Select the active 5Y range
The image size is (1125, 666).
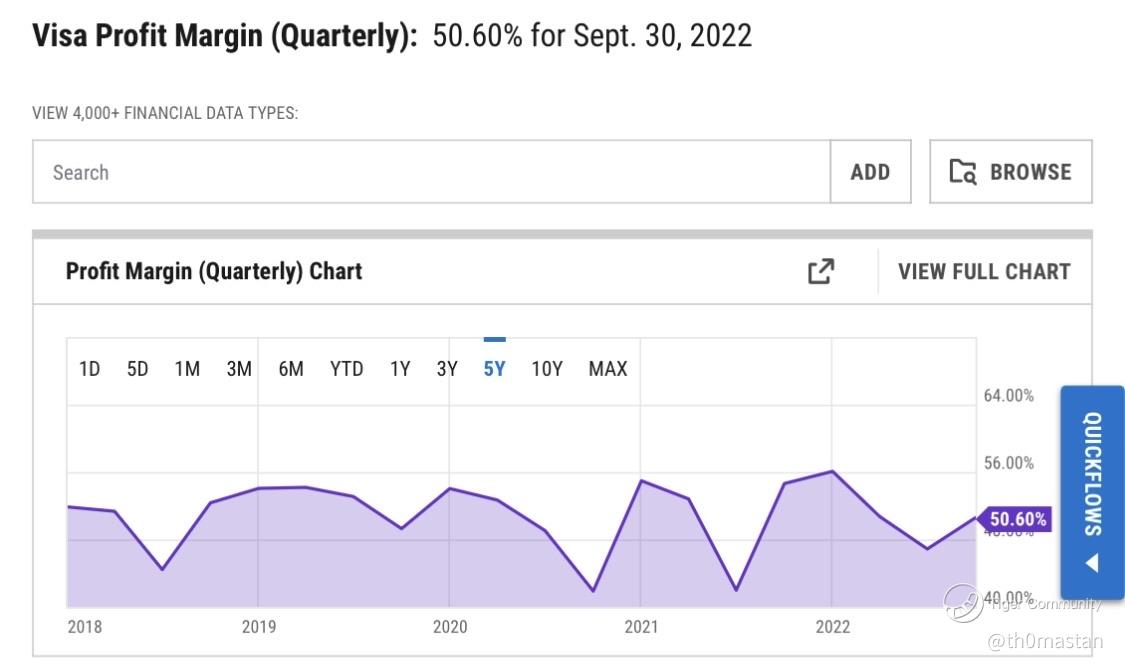[x=494, y=369]
